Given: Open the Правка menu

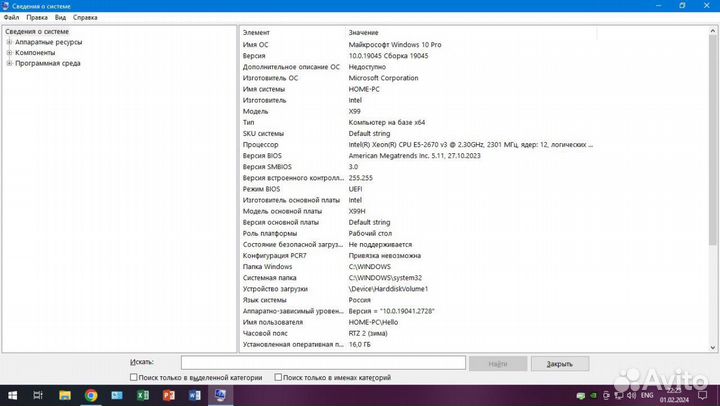Looking at the screenshot, I should [37, 17].
